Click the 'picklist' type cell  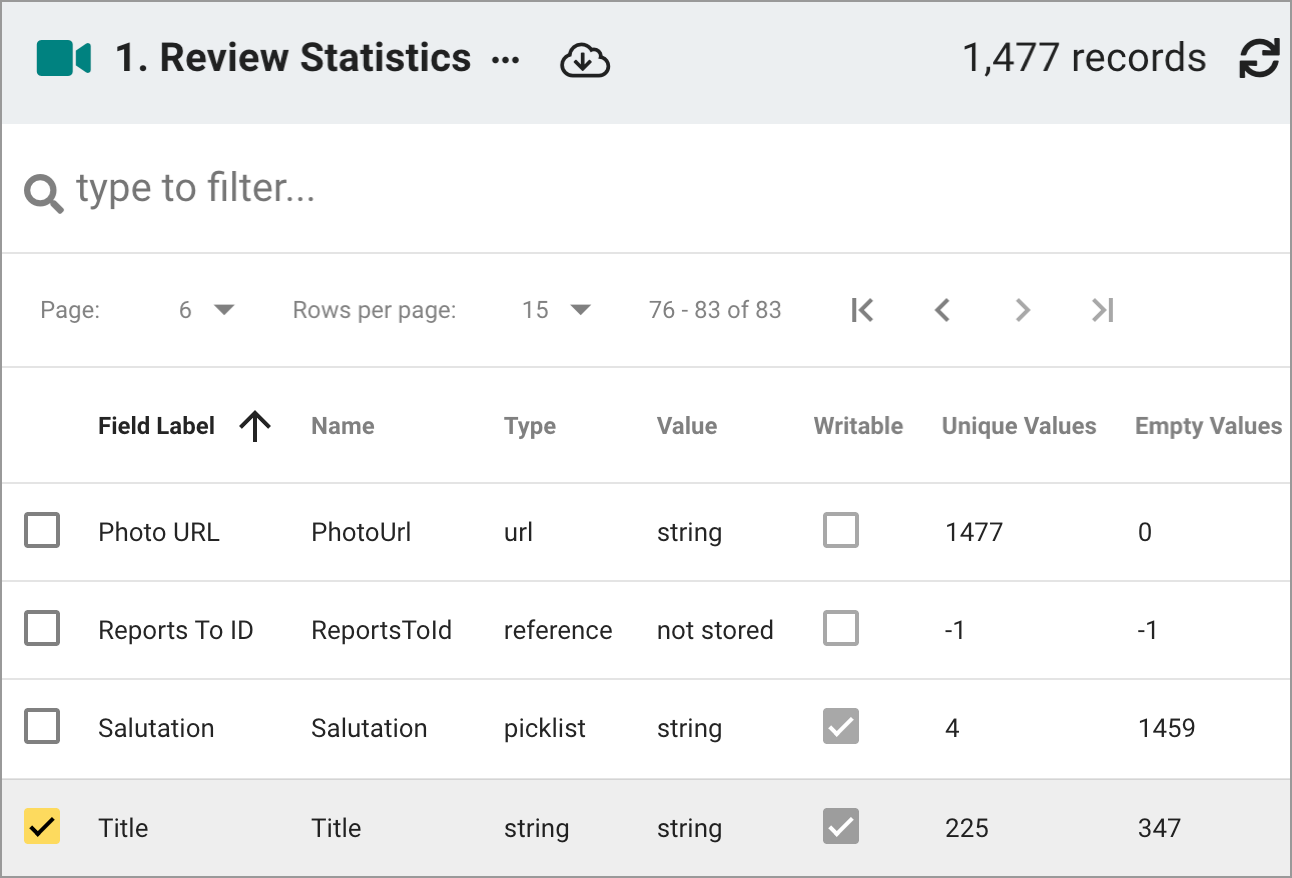[x=545, y=729]
